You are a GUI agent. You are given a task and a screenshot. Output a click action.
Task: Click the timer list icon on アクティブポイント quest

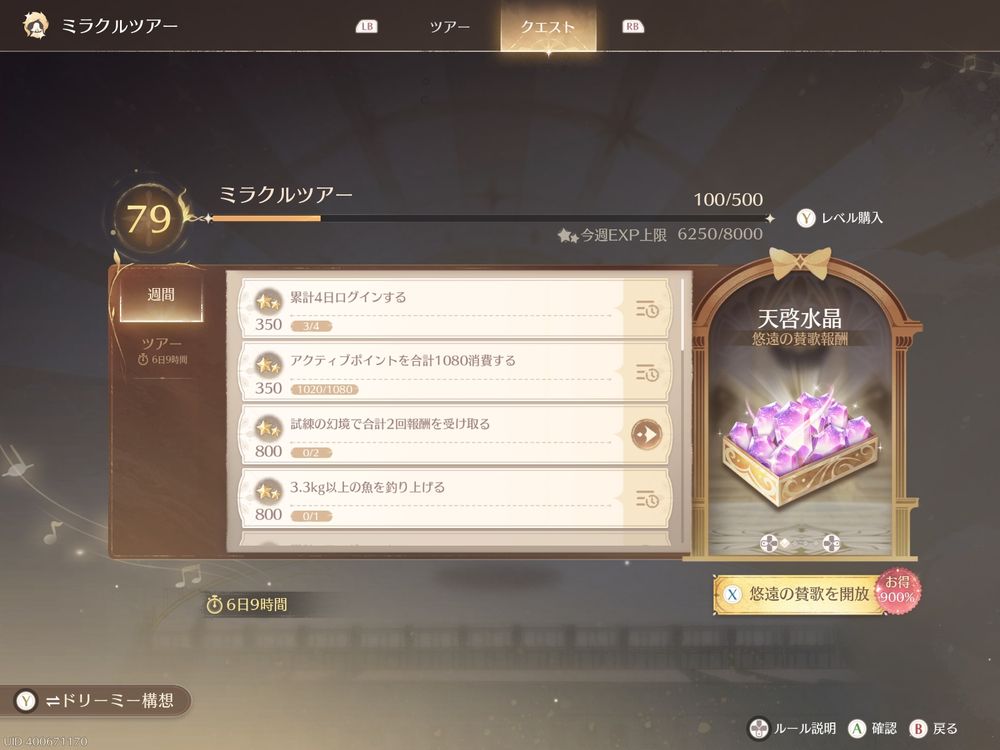(647, 372)
